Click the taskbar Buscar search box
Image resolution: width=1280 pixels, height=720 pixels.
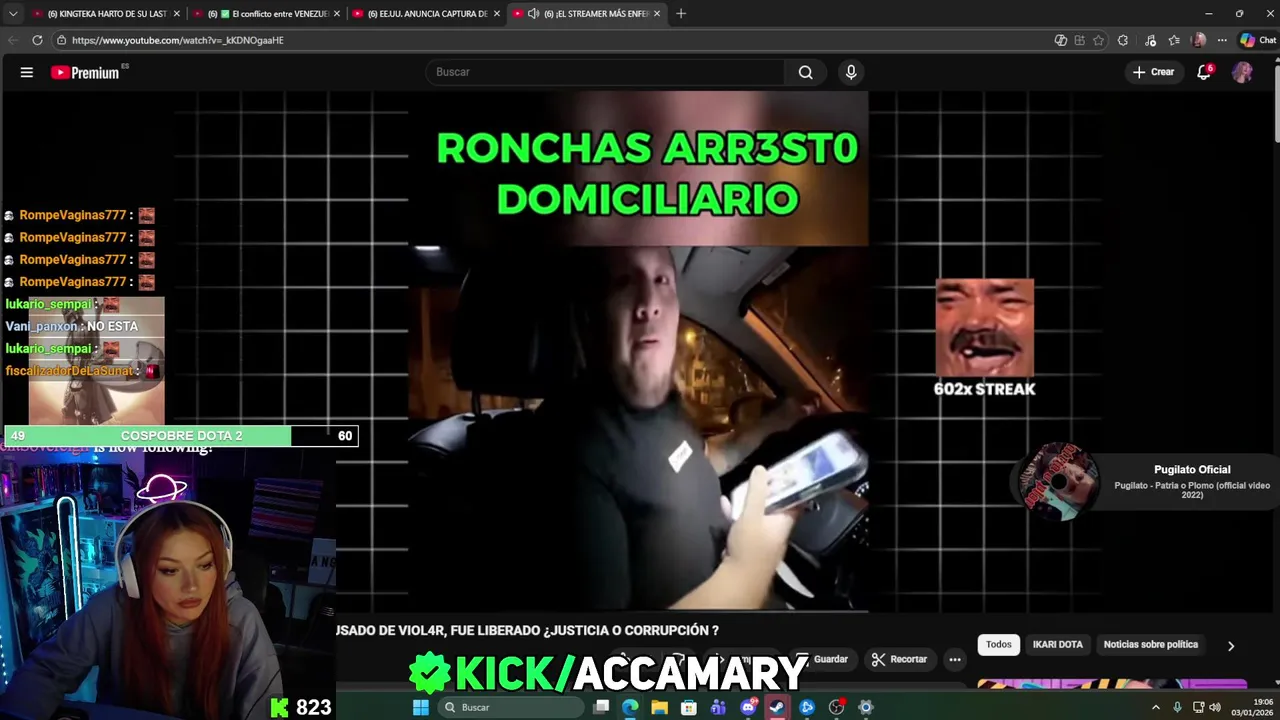tap(511, 707)
